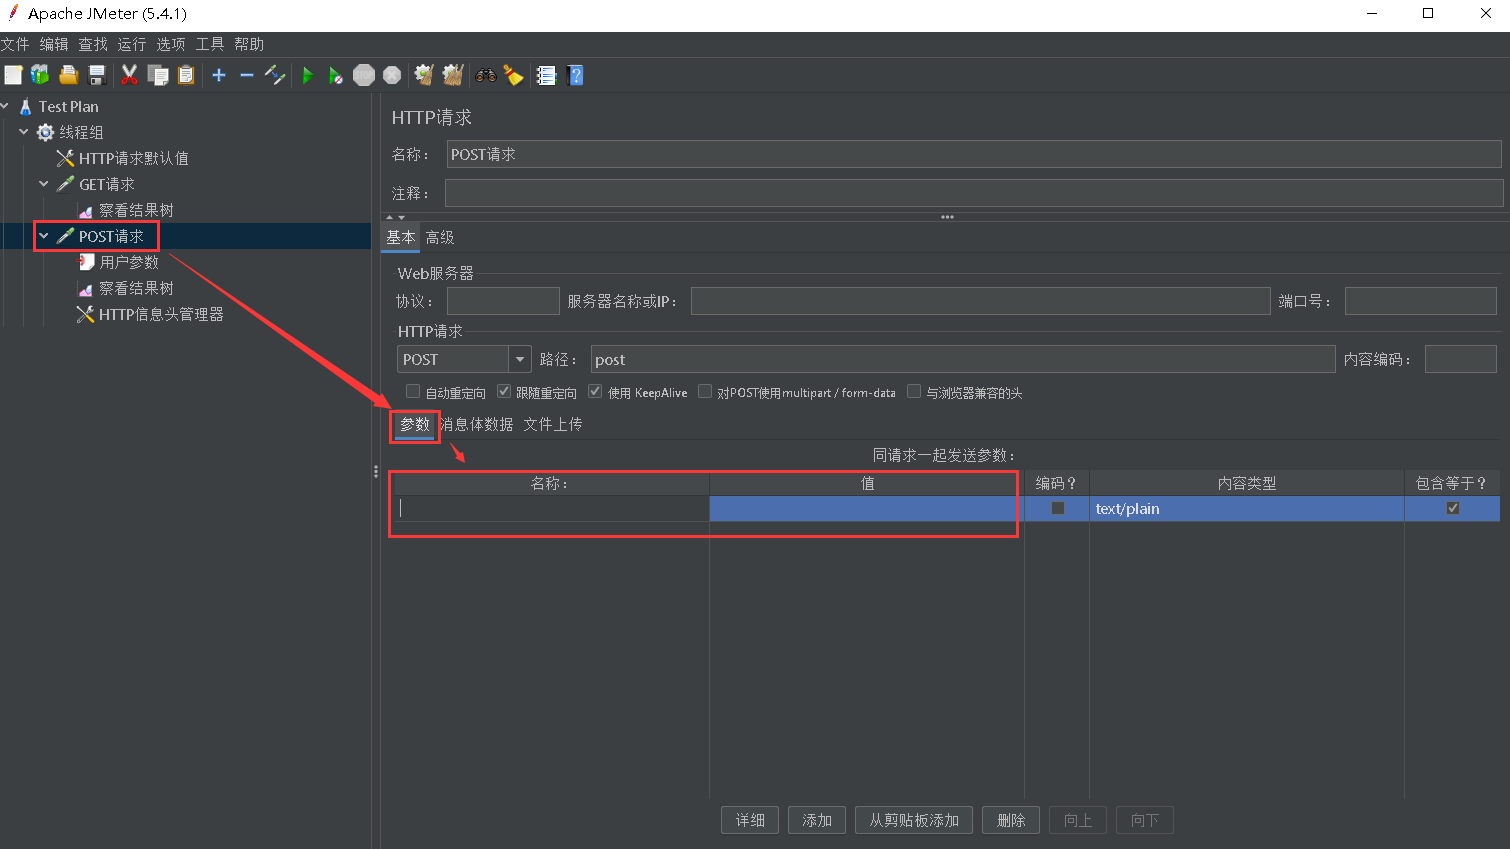Select HTTP请求默认值 in the tree
The image size is (1510, 849).
click(133, 158)
